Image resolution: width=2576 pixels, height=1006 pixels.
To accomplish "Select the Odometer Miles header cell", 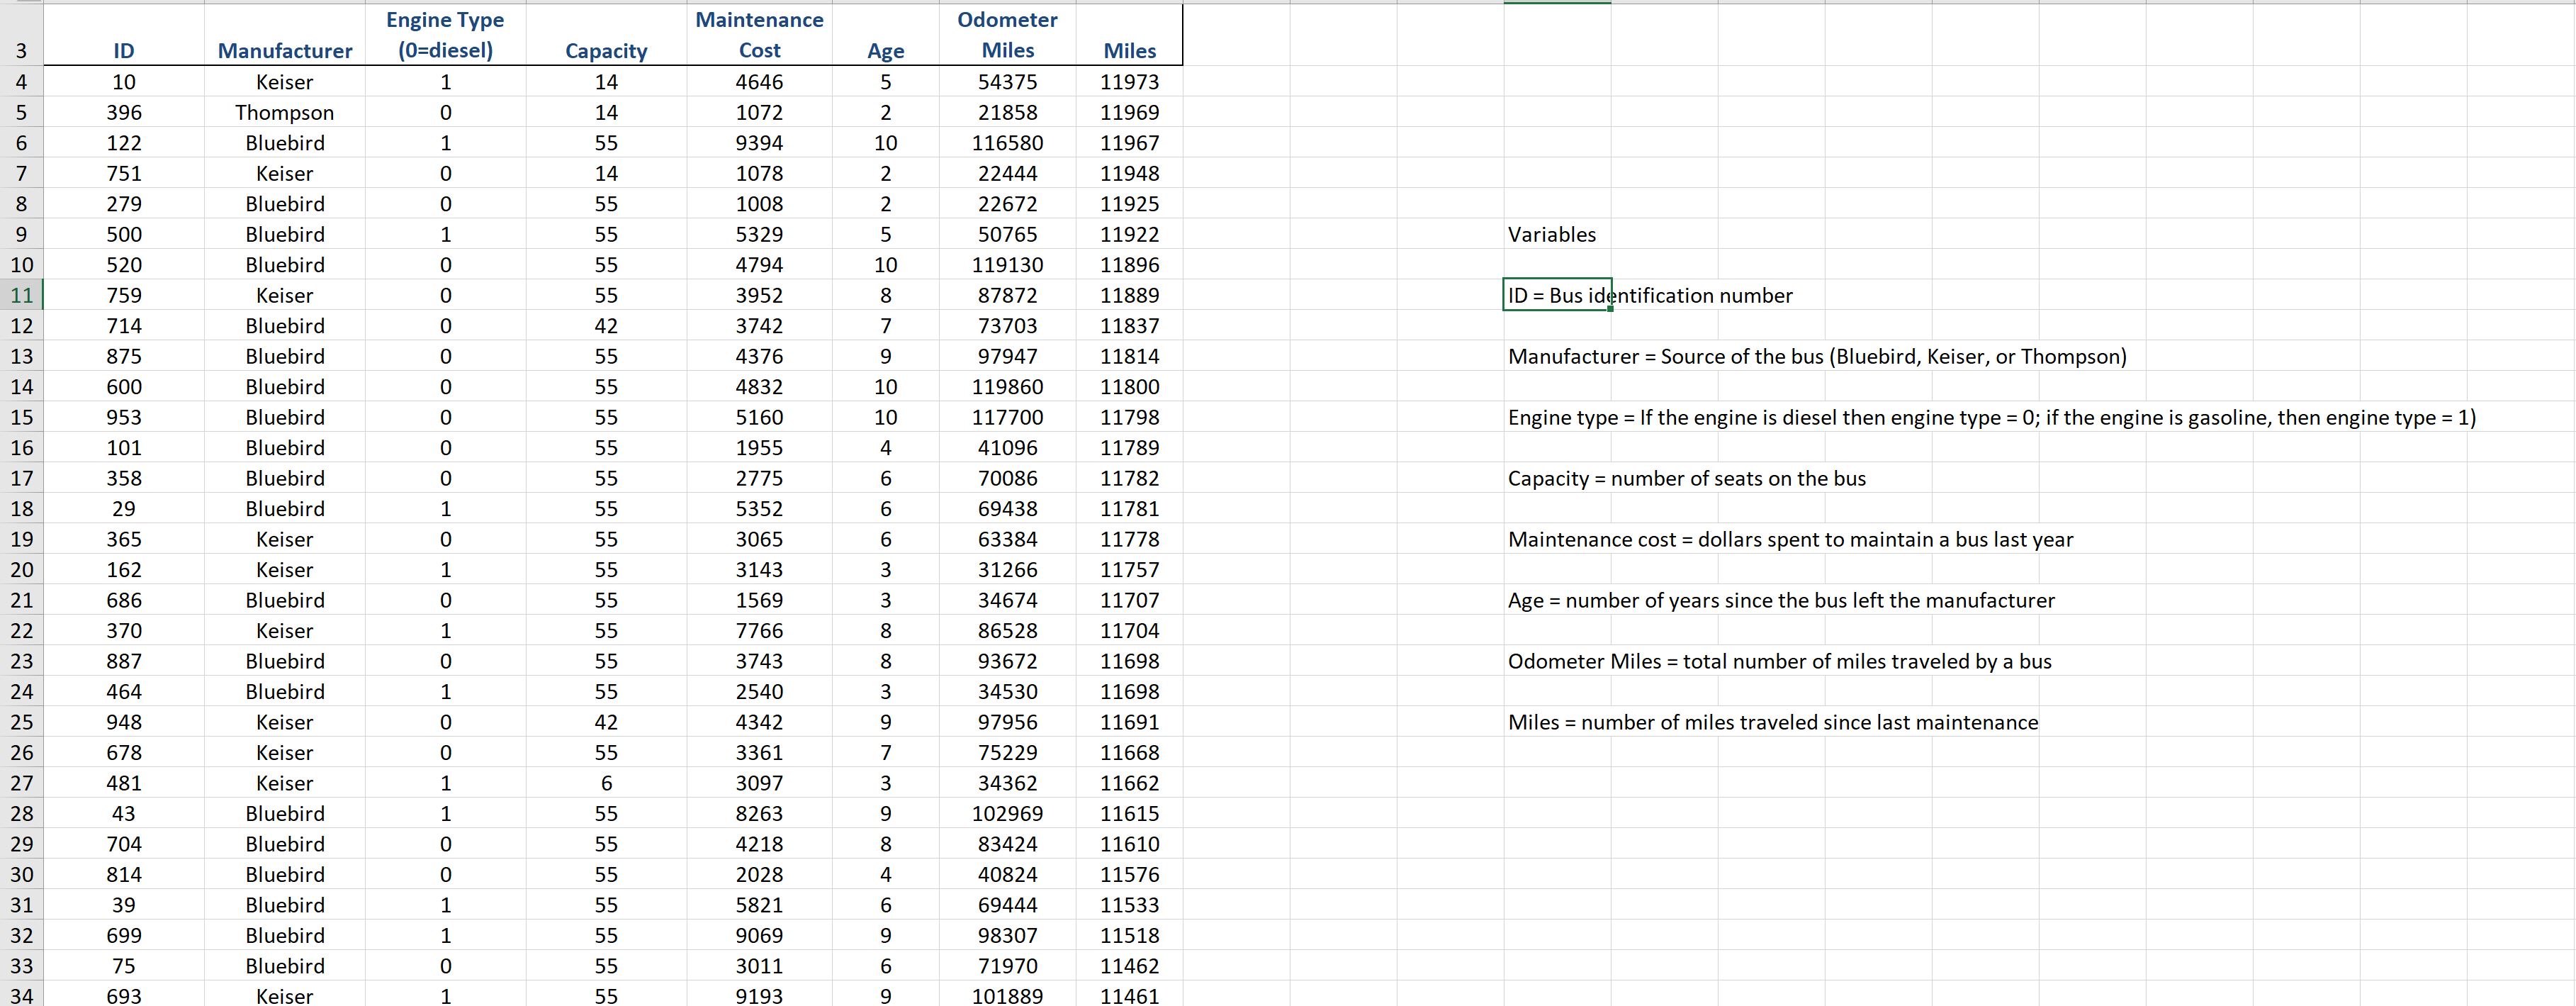I will pyautogui.click(x=1007, y=35).
